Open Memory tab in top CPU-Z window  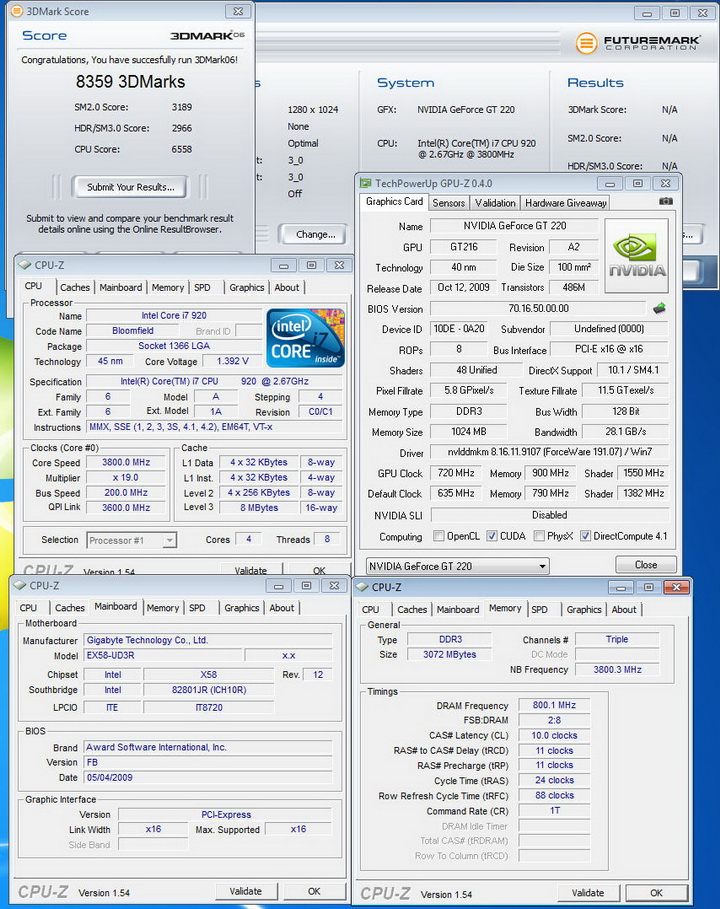(x=168, y=287)
